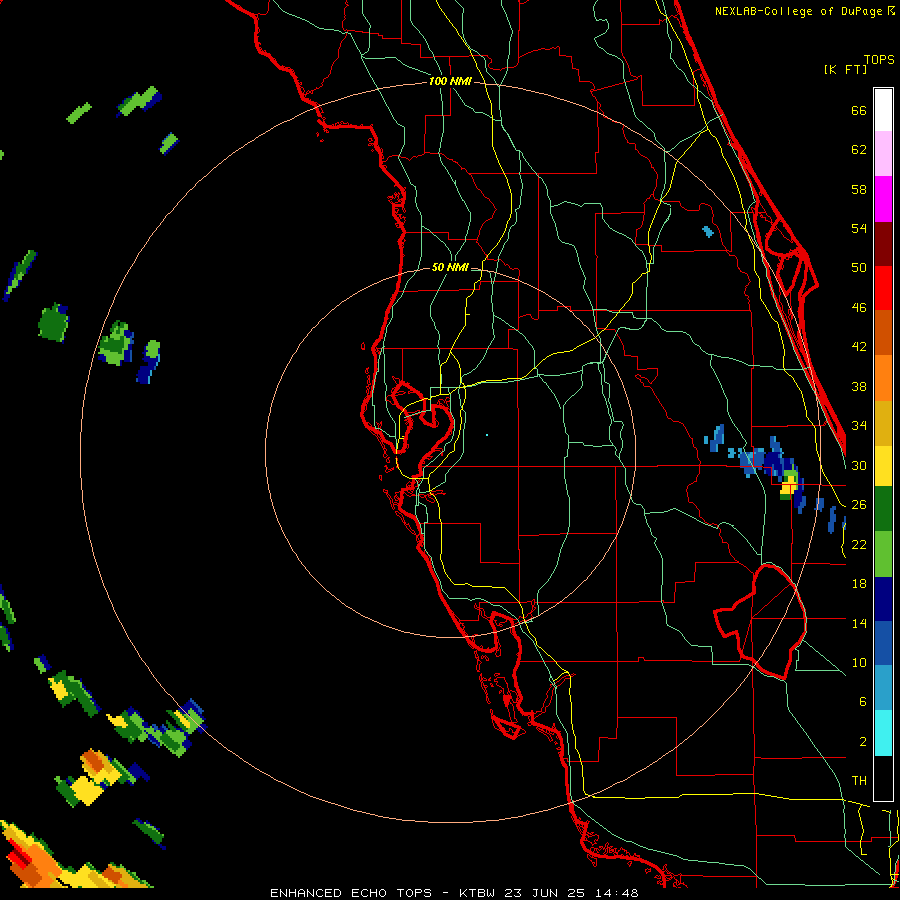Pick the dark orange legend swatch
Screen dimensions: 900x900
pyautogui.click(x=883, y=332)
